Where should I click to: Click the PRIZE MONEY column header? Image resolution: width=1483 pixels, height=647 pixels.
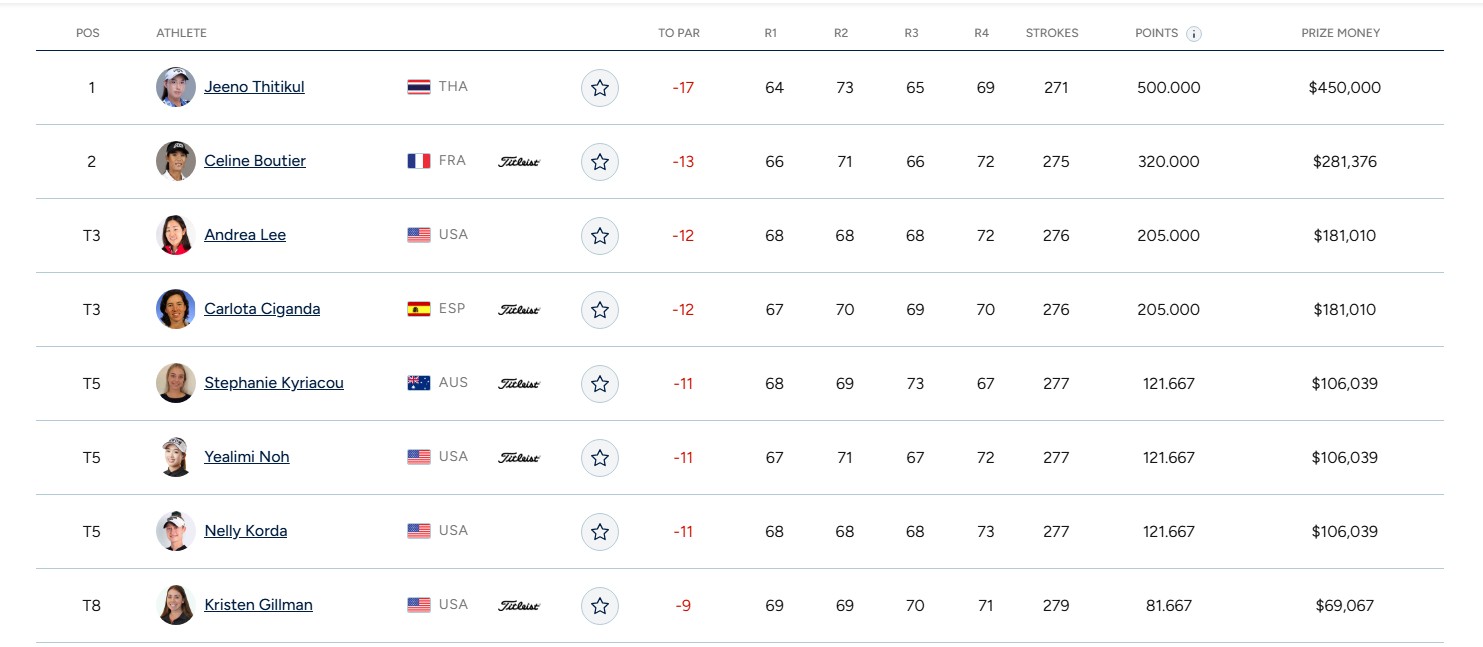tap(1340, 33)
